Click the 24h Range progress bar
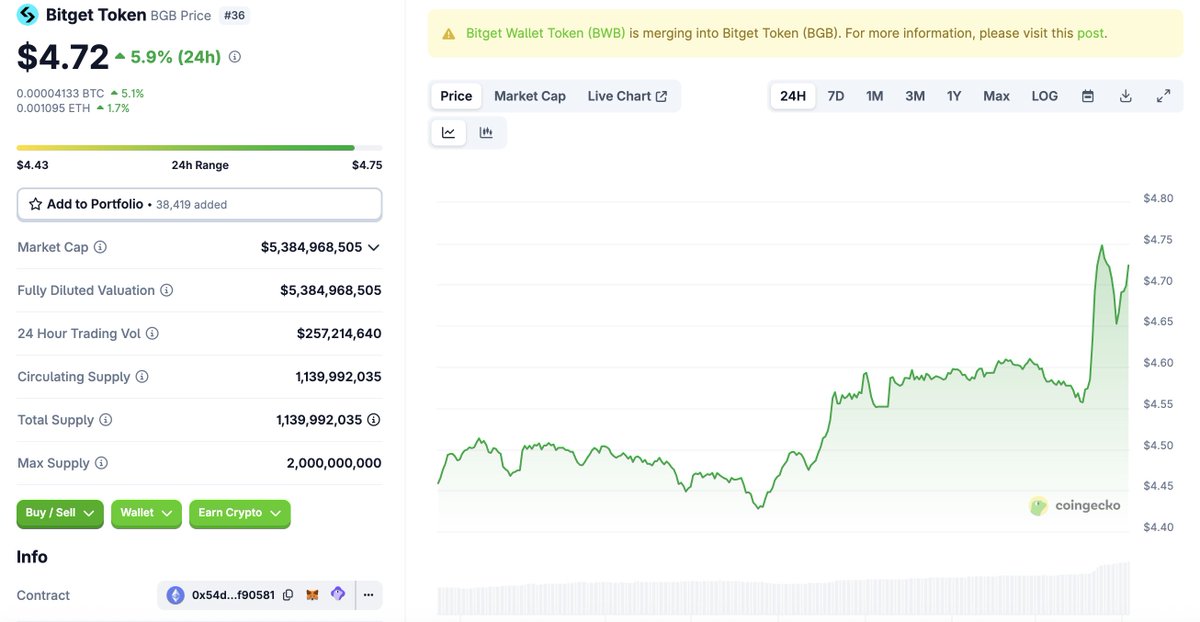 tap(199, 148)
